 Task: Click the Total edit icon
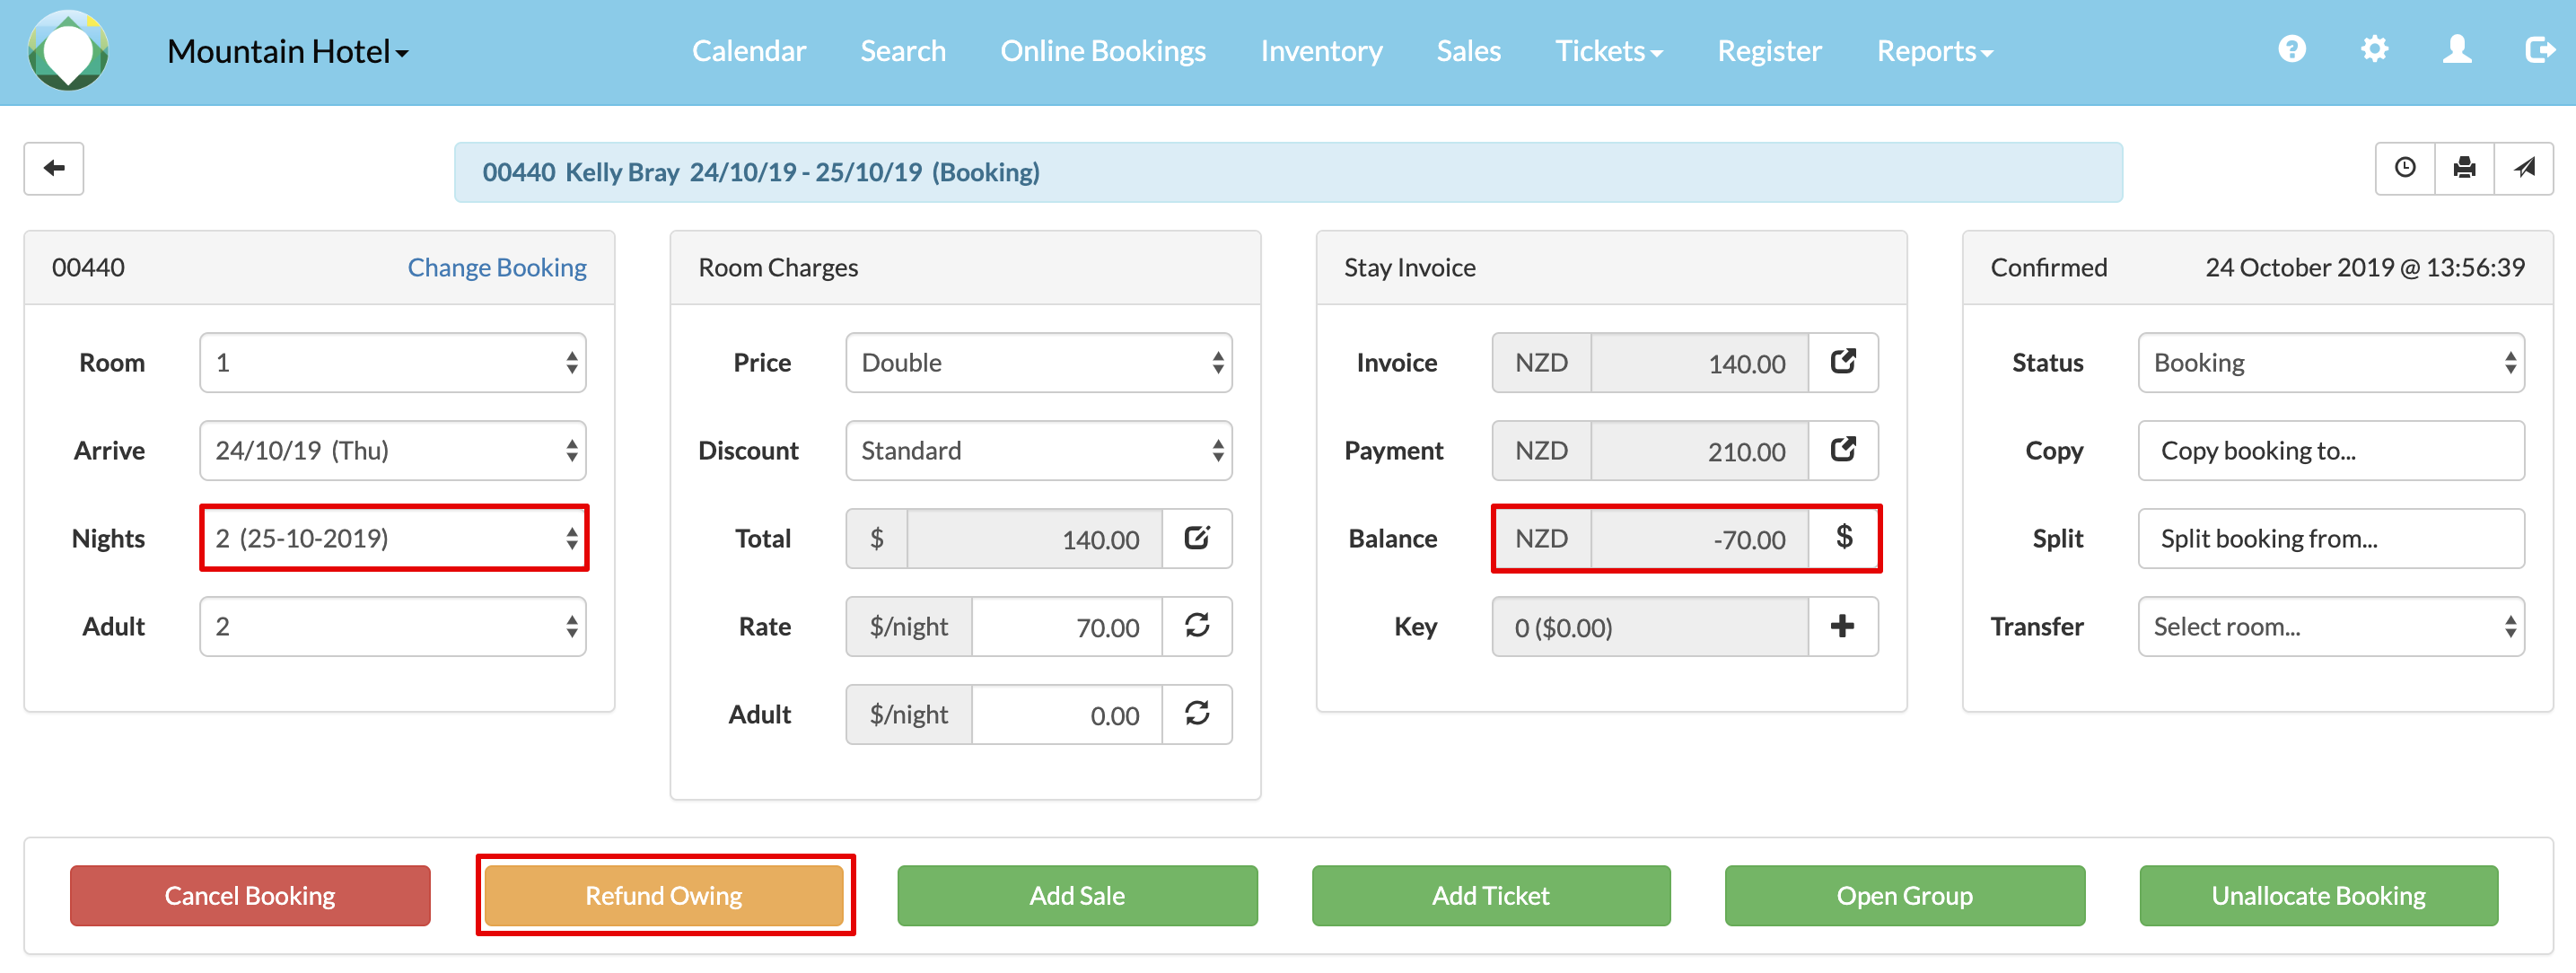pyautogui.click(x=1196, y=539)
